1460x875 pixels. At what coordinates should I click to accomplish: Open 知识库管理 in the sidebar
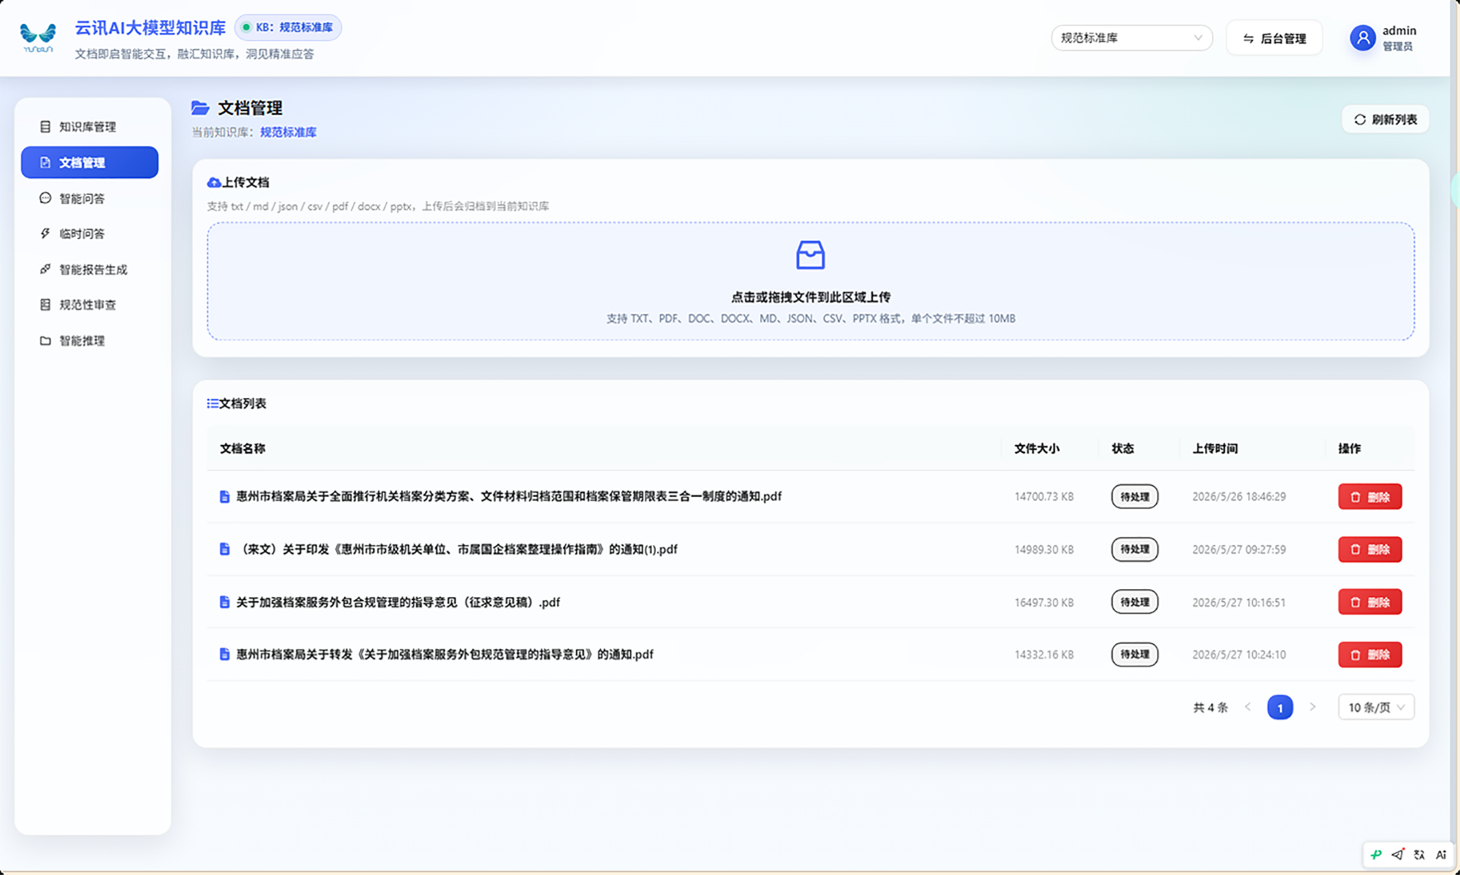tap(90, 127)
